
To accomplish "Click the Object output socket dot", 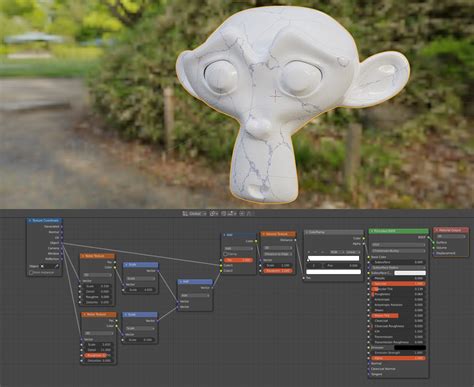I will 62,243.
